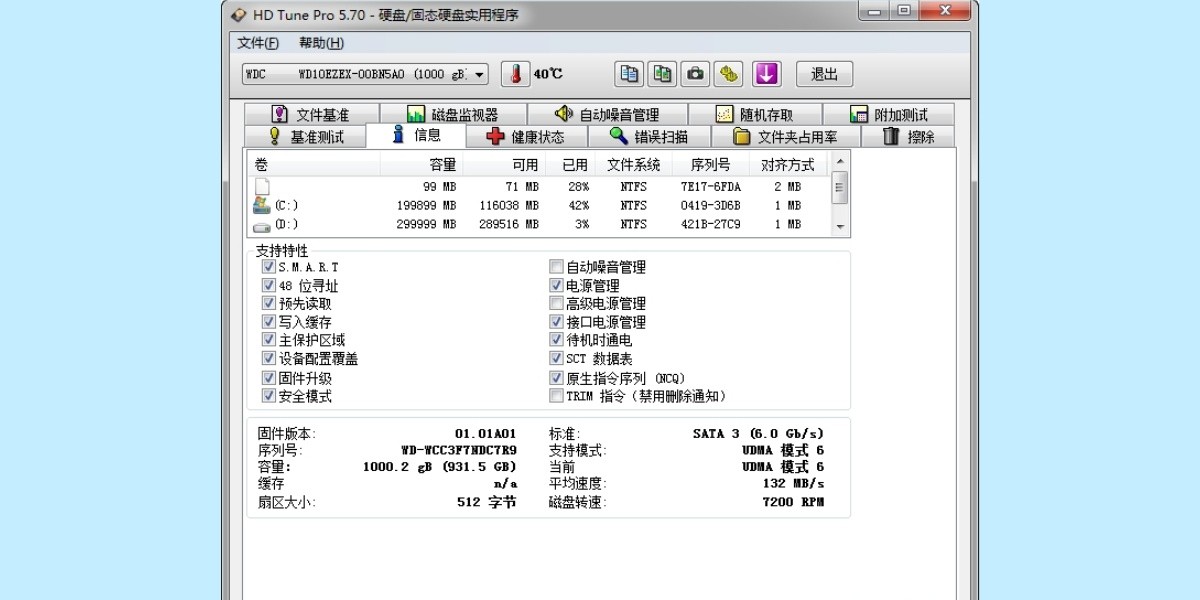Viewport: 1200px width, 600px height.
Task: Click the green copy results toolbar icon
Action: 662,74
